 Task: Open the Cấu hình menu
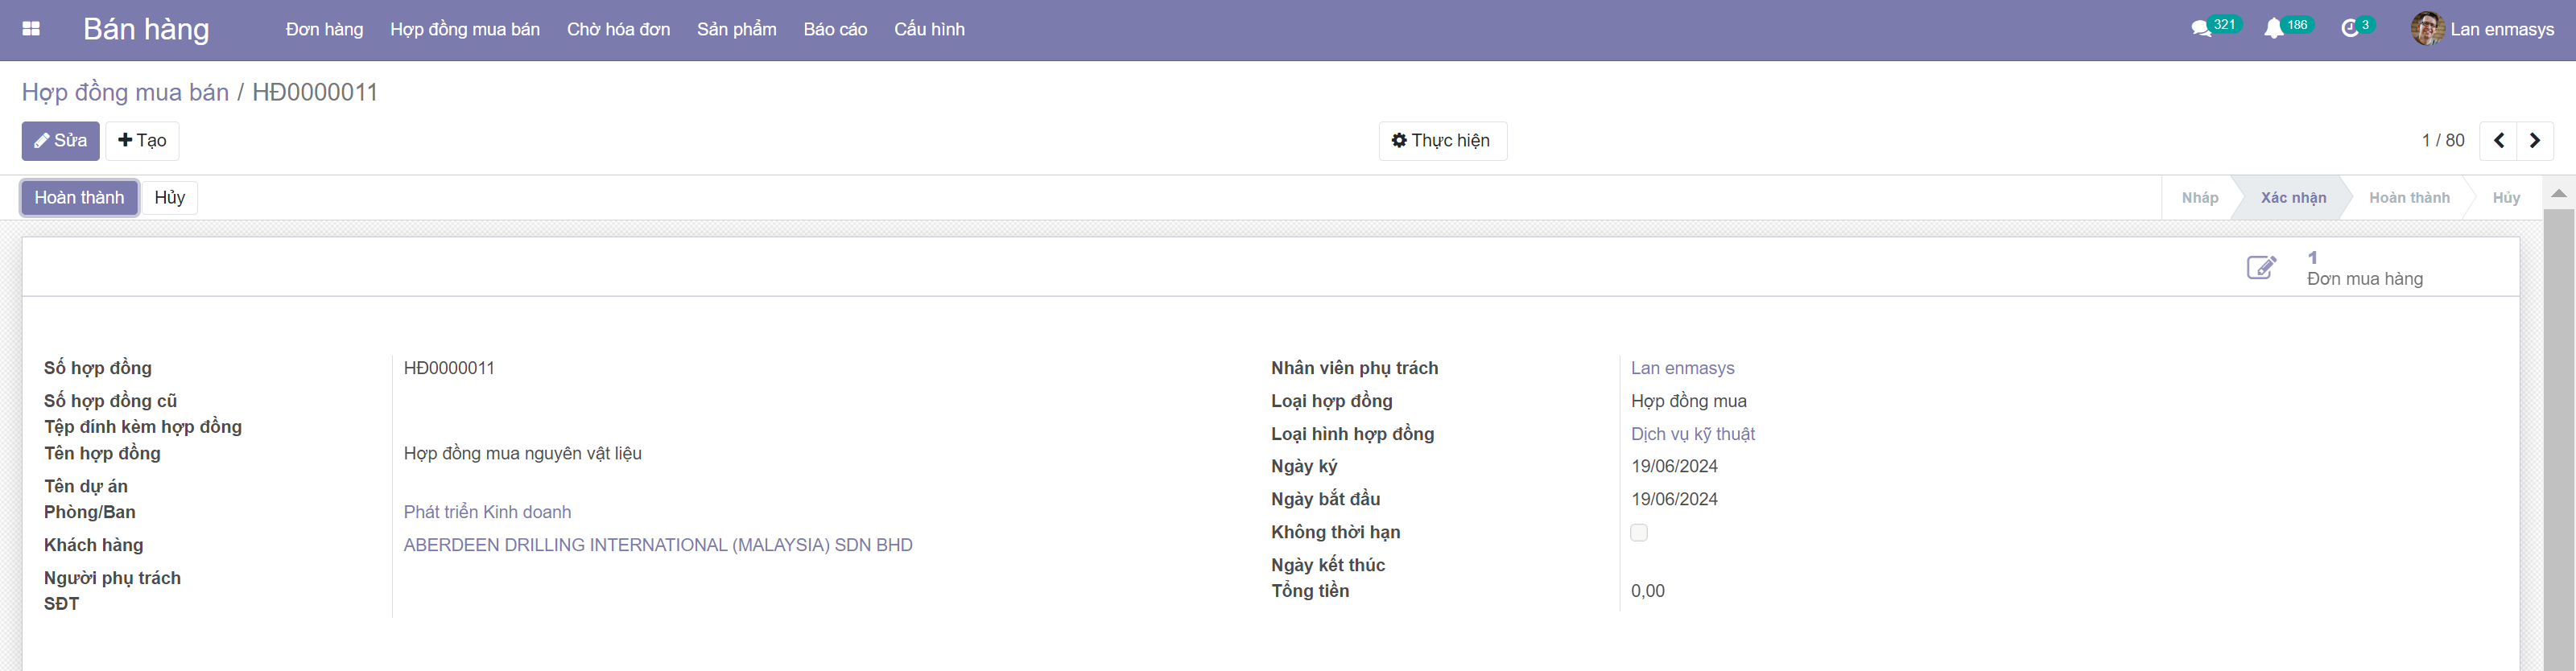[x=929, y=30]
